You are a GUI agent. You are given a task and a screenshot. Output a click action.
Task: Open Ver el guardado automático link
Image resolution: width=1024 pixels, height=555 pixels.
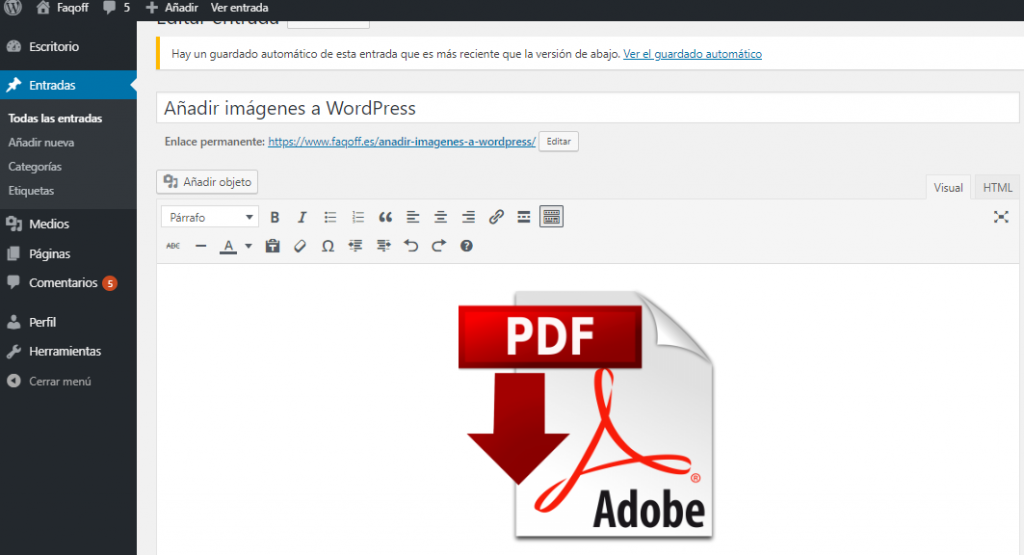[692, 54]
